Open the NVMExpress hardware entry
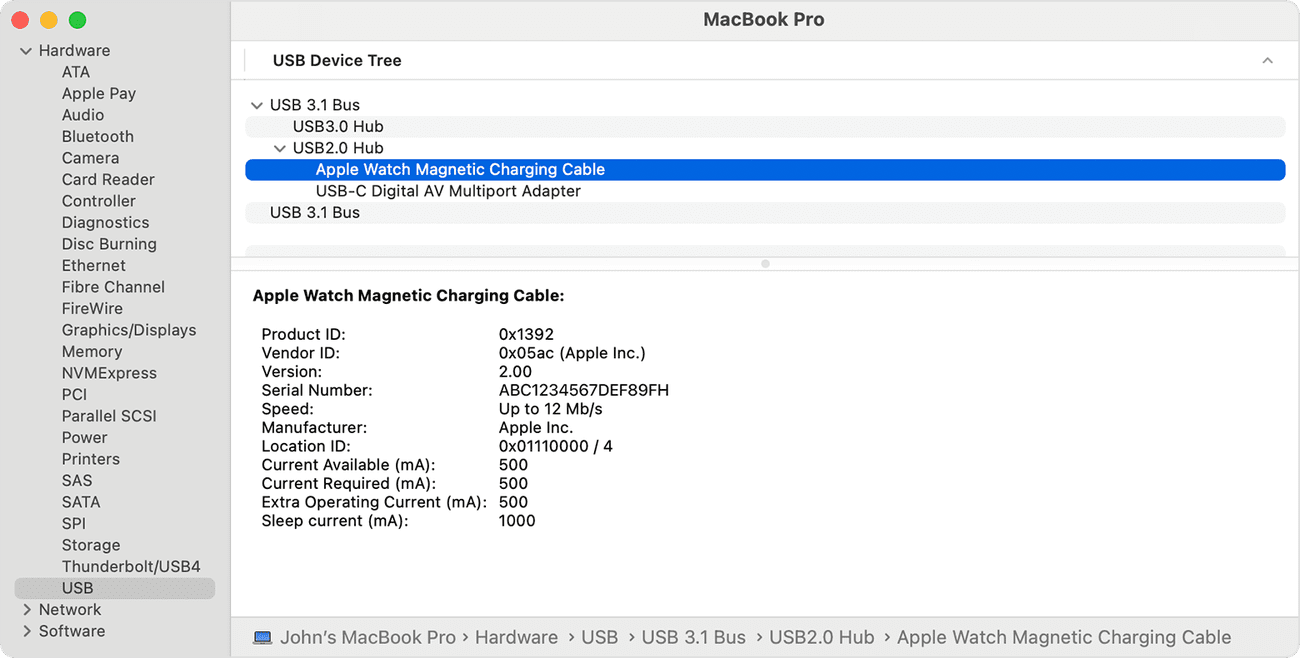1300x658 pixels. (x=108, y=372)
